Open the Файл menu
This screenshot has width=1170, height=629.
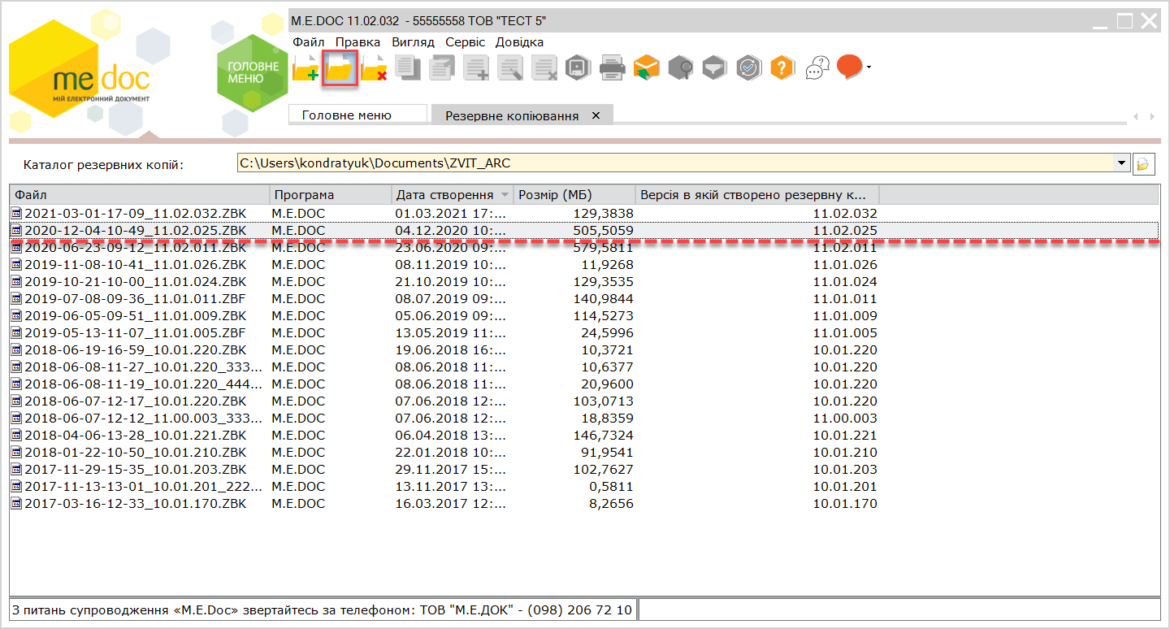[x=308, y=43]
